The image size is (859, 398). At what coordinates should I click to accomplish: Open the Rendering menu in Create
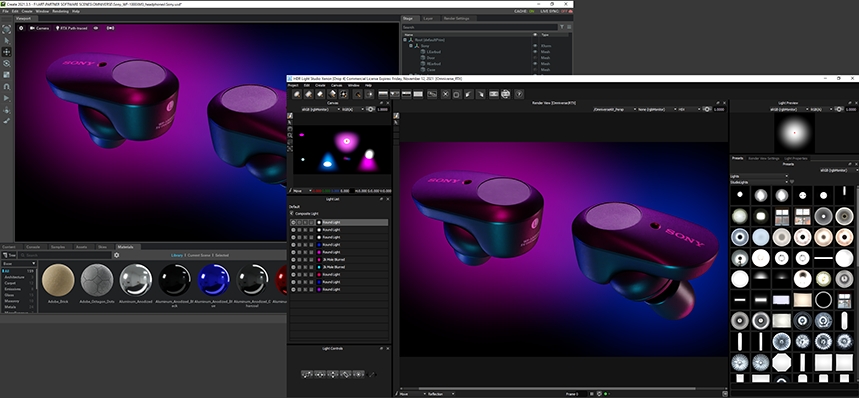click(60, 11)
